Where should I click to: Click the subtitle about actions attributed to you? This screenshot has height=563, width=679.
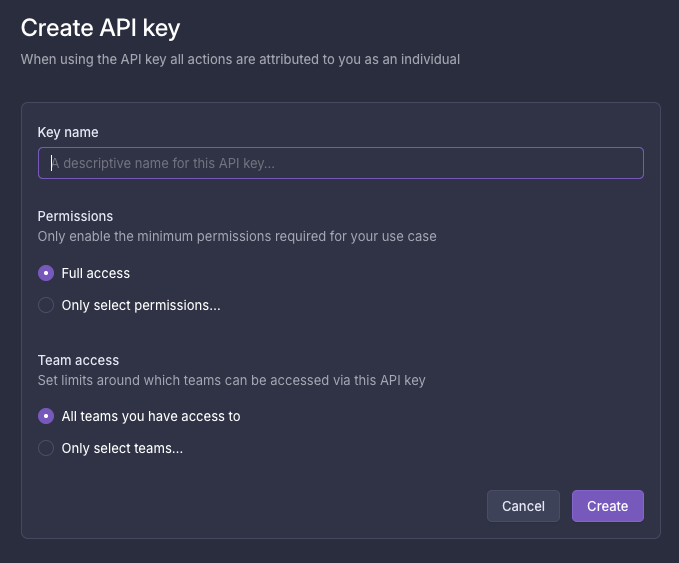click(240, 59)
